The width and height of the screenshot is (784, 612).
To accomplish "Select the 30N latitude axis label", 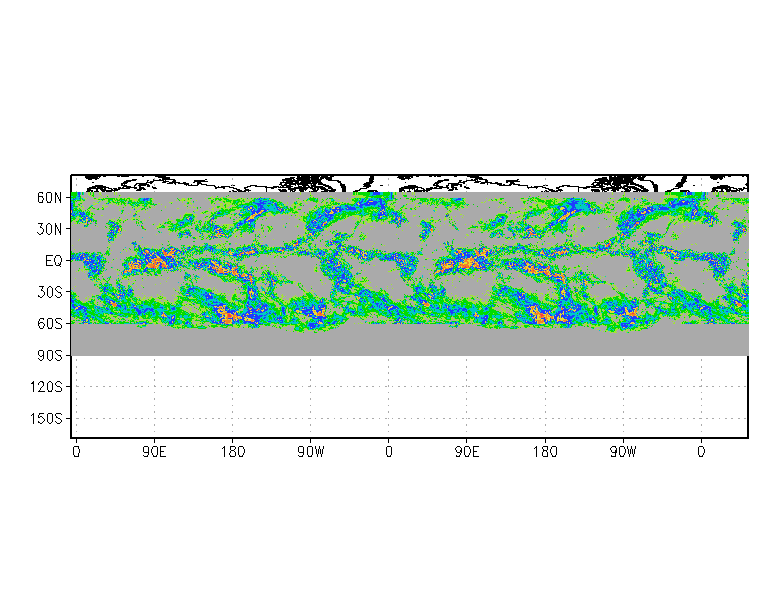I will [50, 230].
